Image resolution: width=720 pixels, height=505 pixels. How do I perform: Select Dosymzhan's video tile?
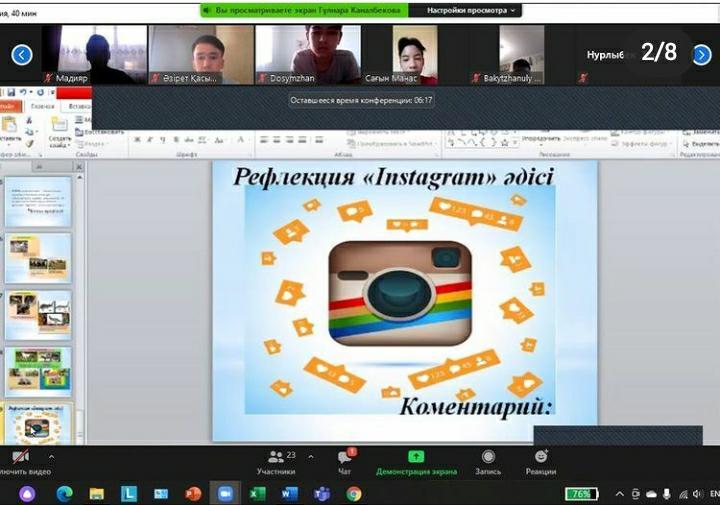point(307,54)
